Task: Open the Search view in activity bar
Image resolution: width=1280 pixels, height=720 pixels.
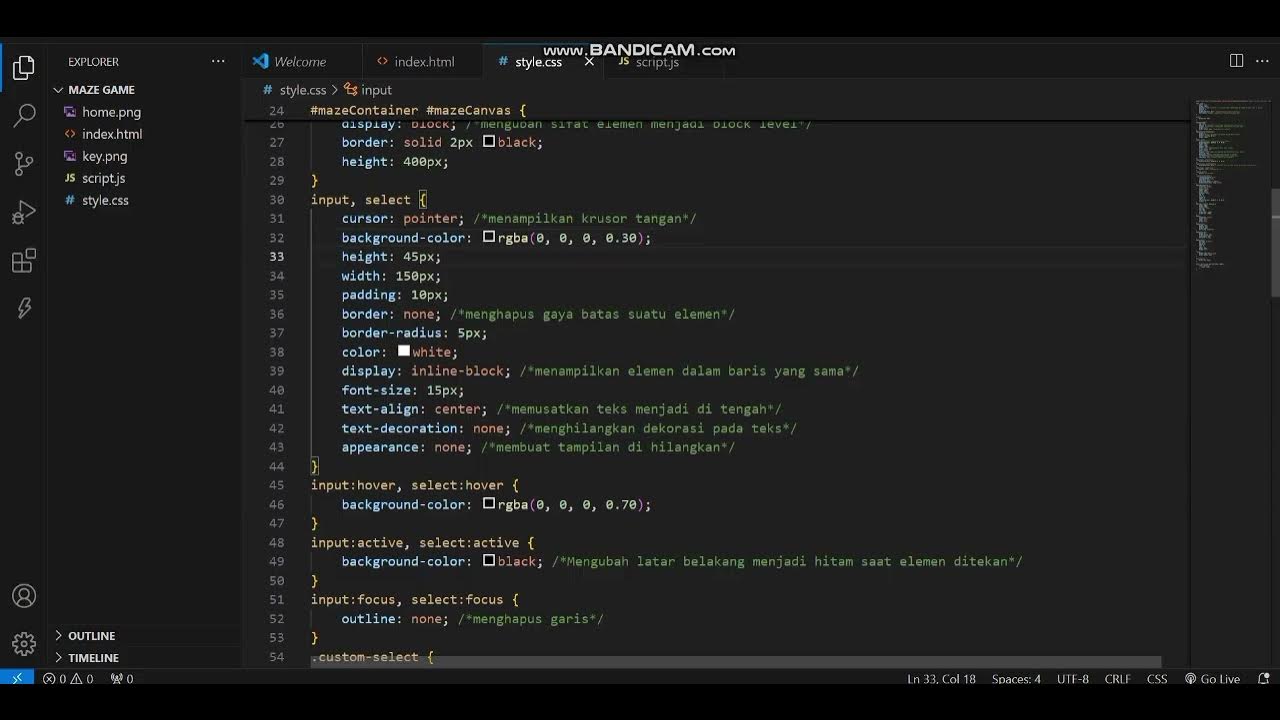Action: (x=24, y=116)
